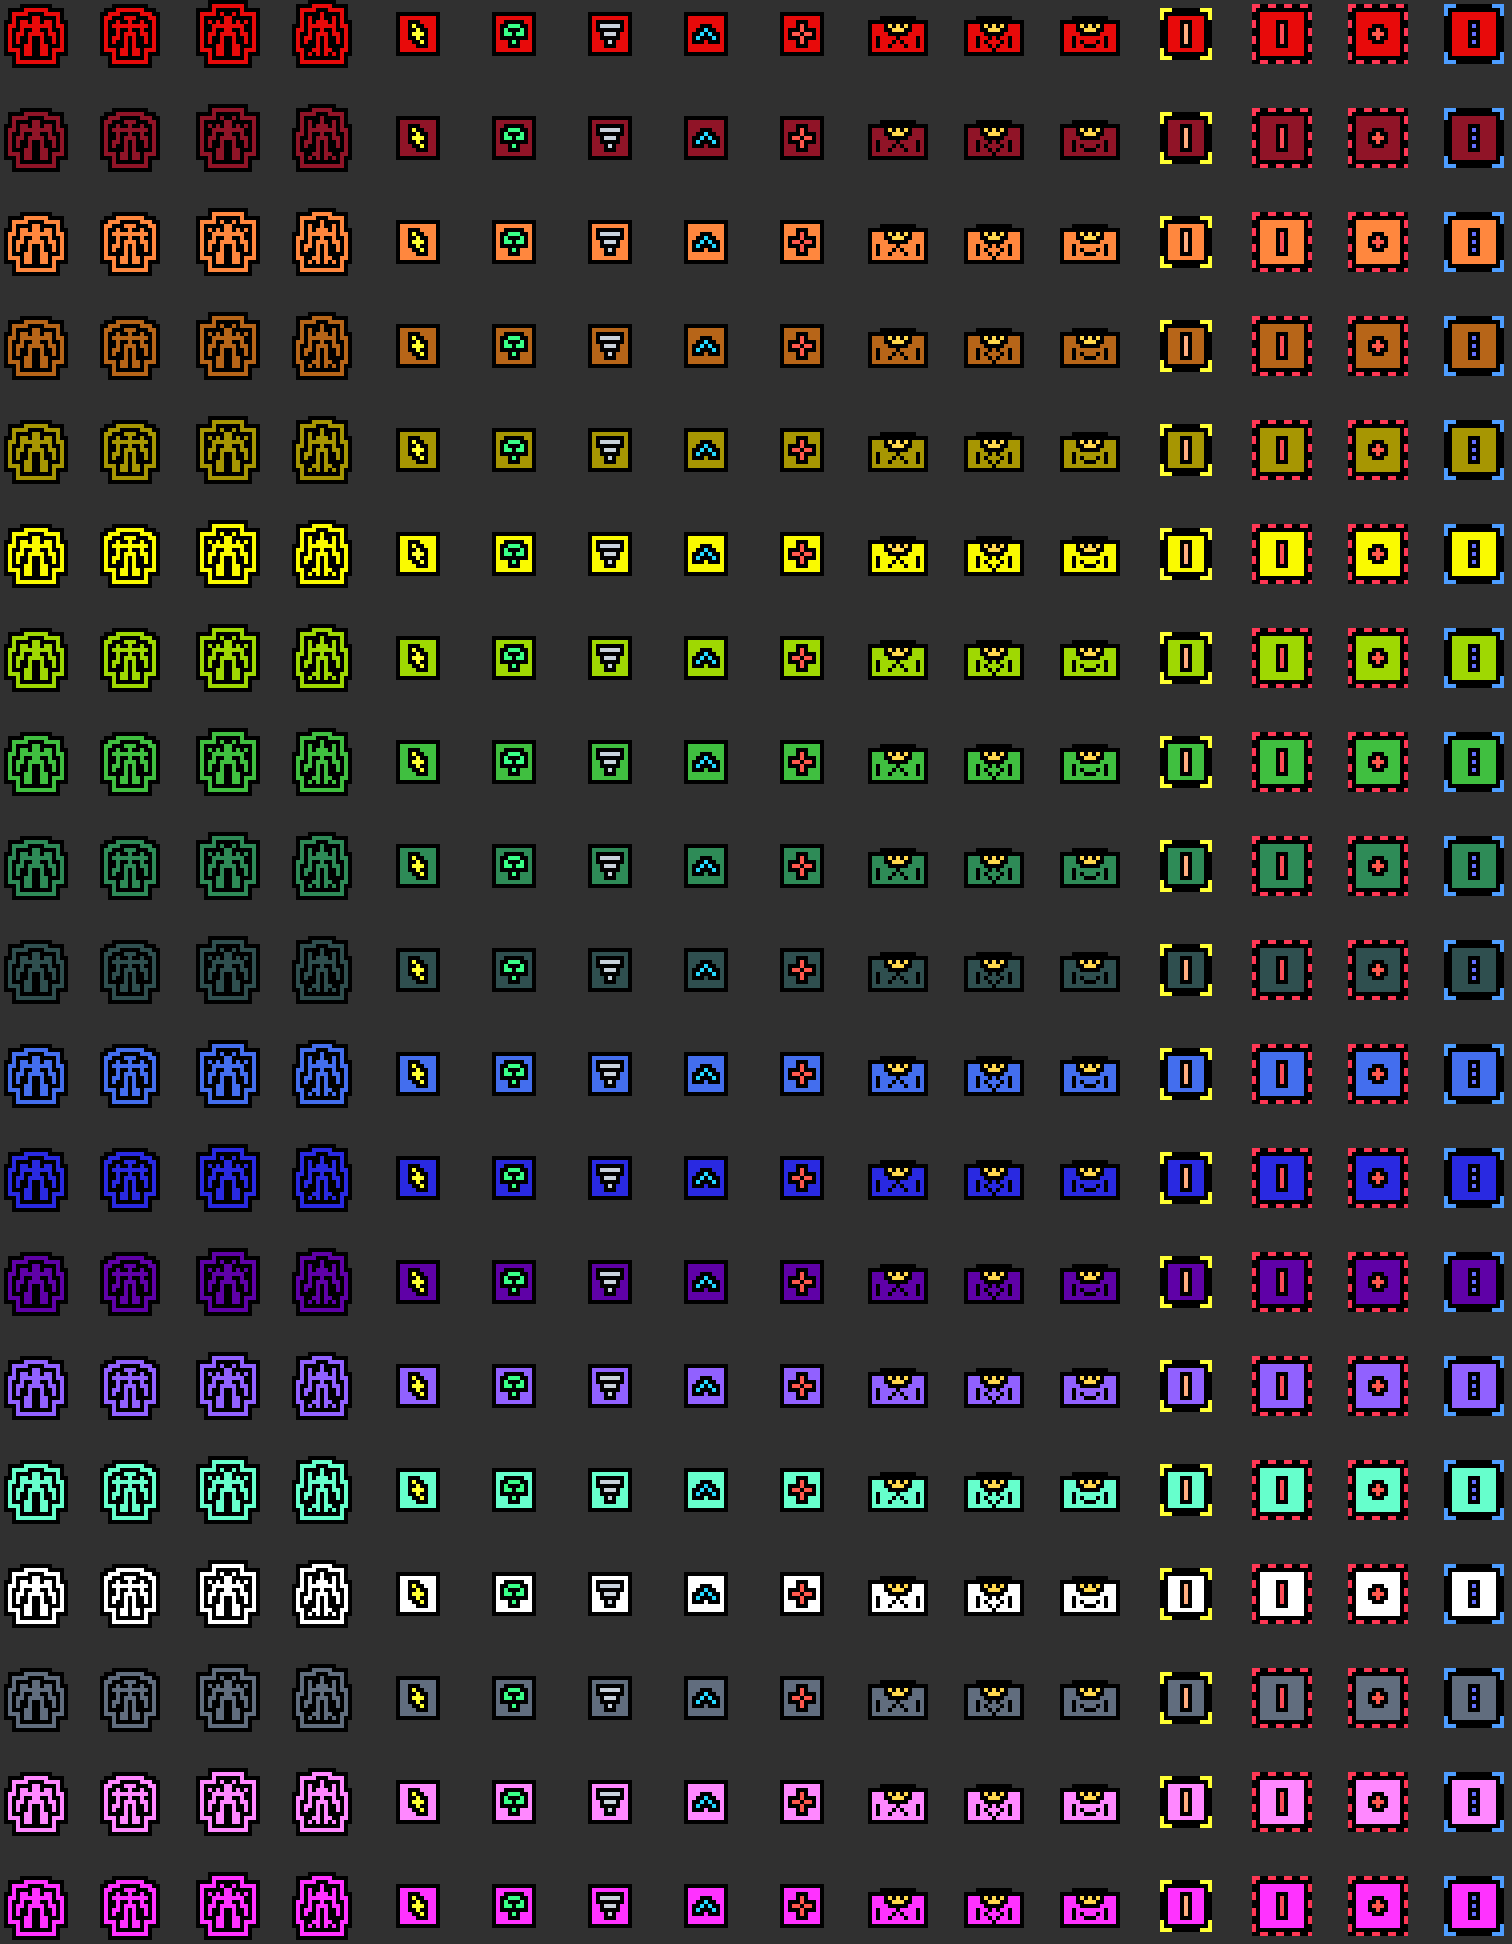Click the yellow-cornered bar icon on gray tile
1512x1944 pixels.
click(x=1186, y=1699)
